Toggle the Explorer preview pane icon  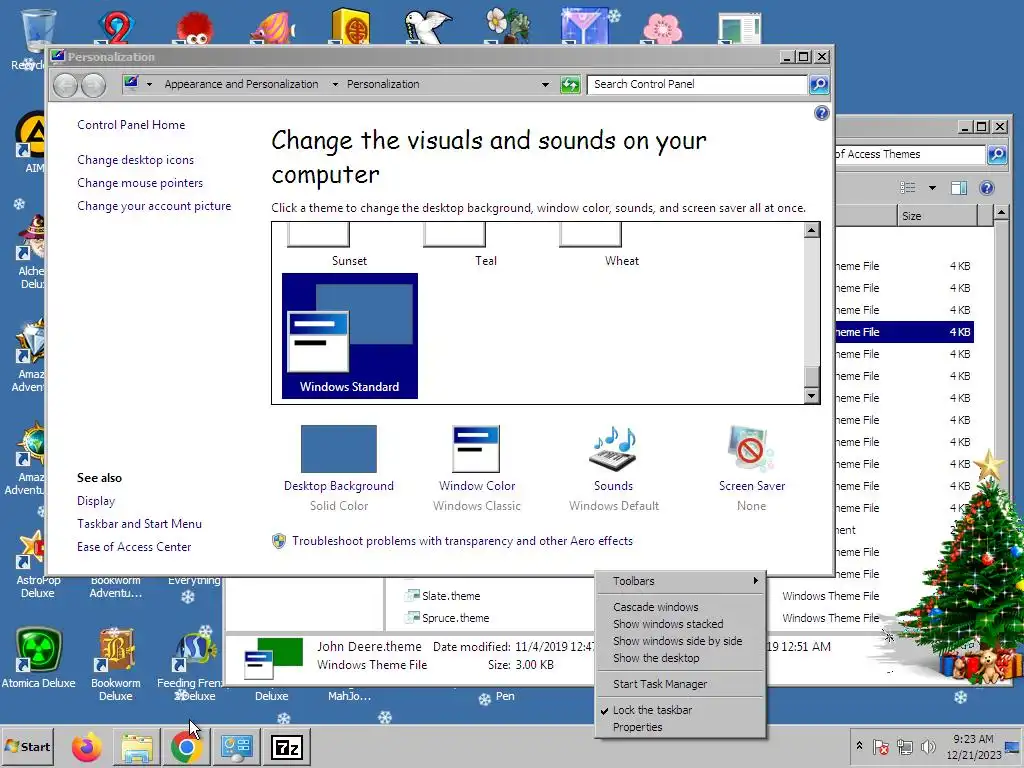point(959,188)
